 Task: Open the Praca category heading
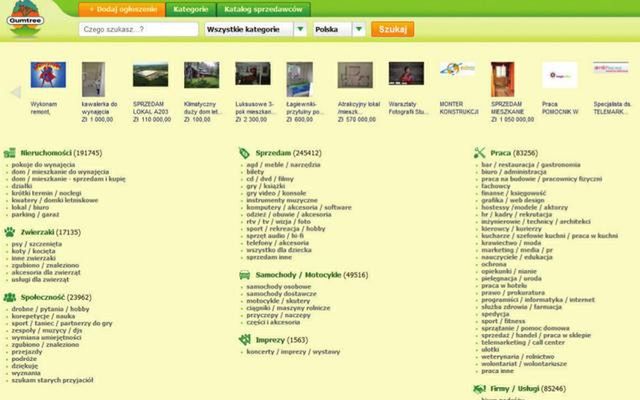(x=500, y=153)
